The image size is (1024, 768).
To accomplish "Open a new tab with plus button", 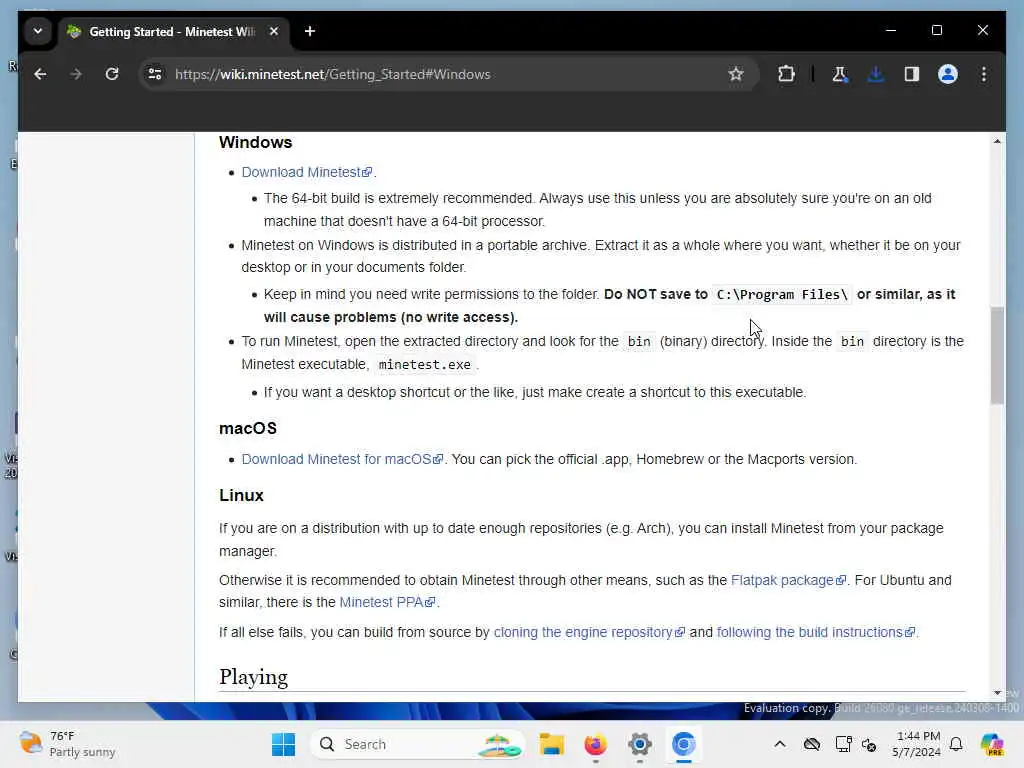I will pos(310,31).
